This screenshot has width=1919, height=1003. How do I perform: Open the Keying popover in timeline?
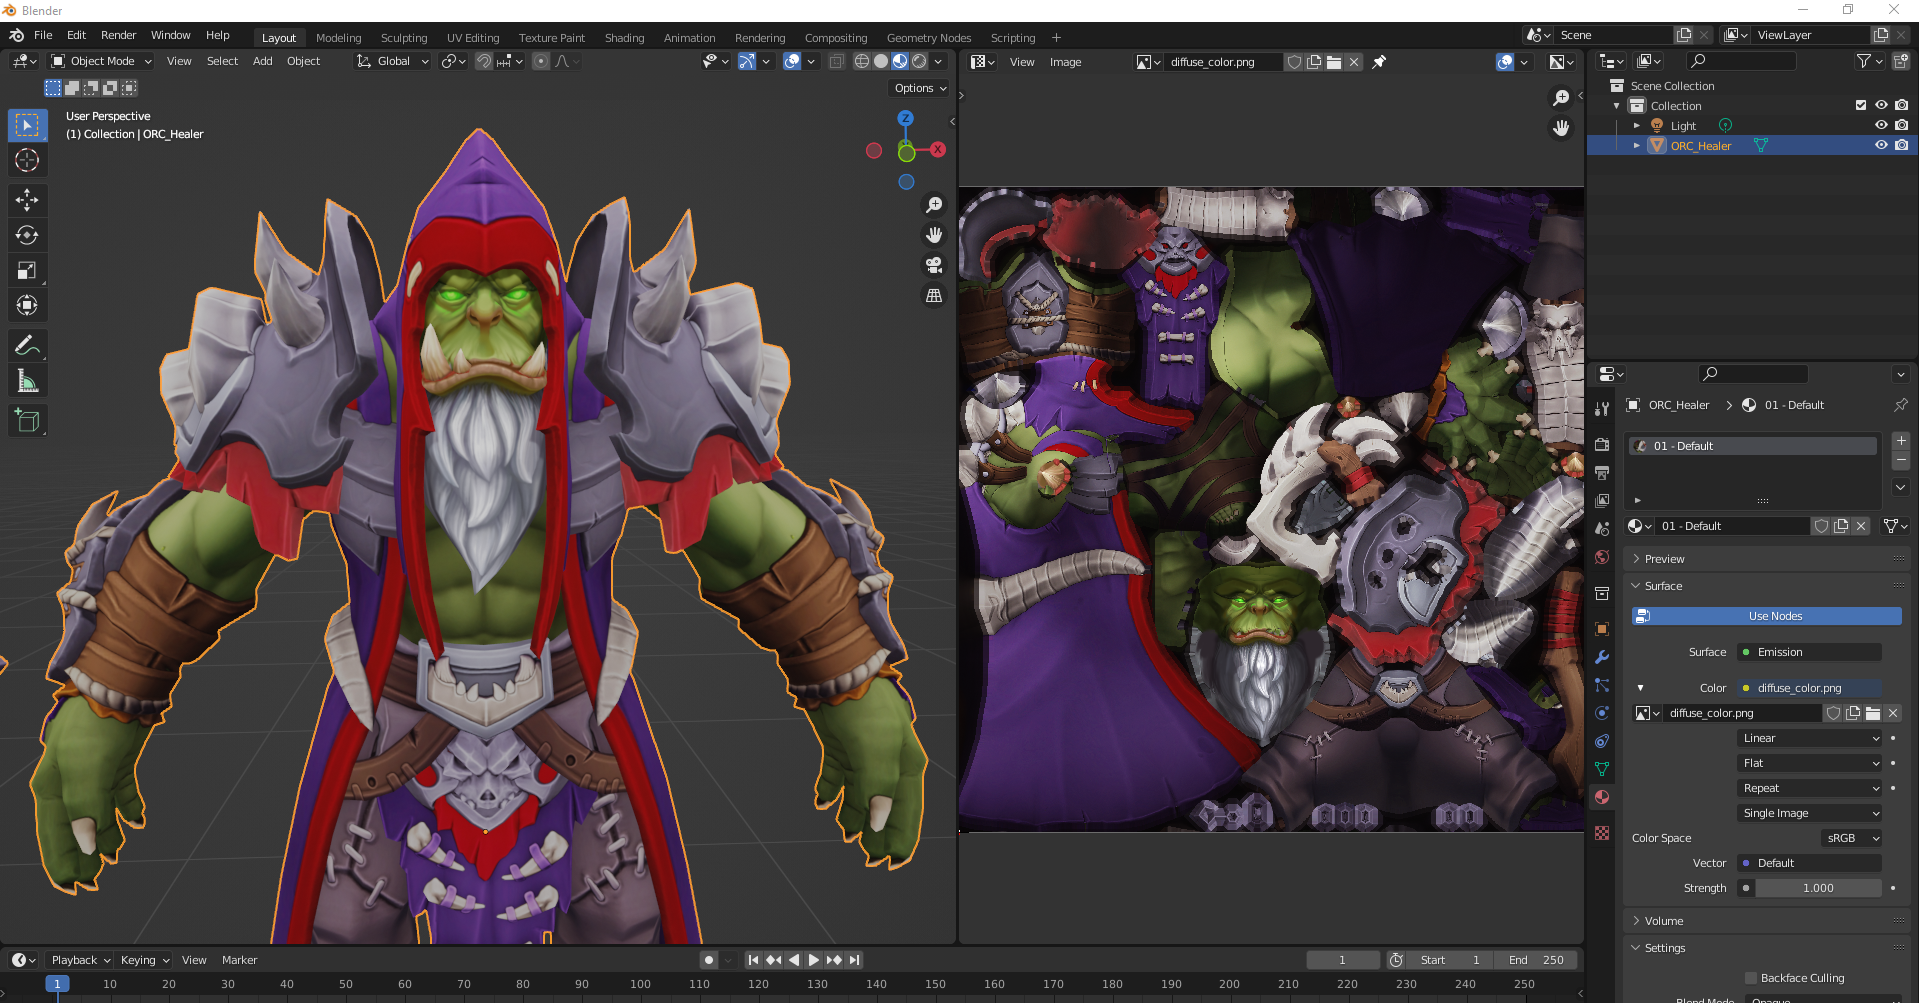click(145, 960)
